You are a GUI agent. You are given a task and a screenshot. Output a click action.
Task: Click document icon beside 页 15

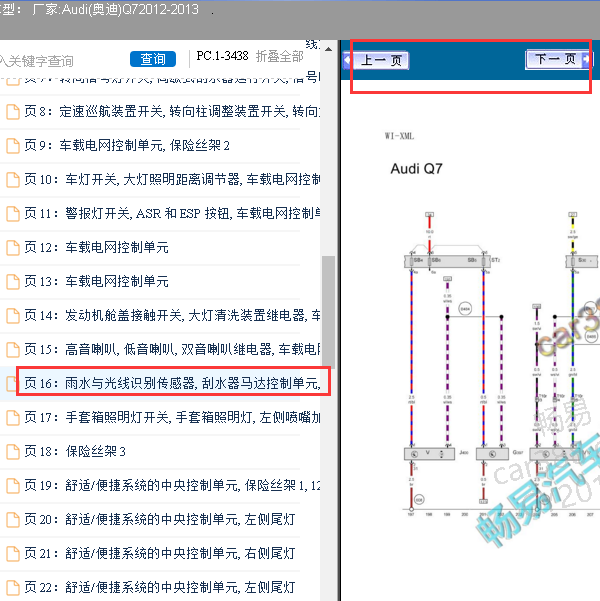(x=13, y=350)
